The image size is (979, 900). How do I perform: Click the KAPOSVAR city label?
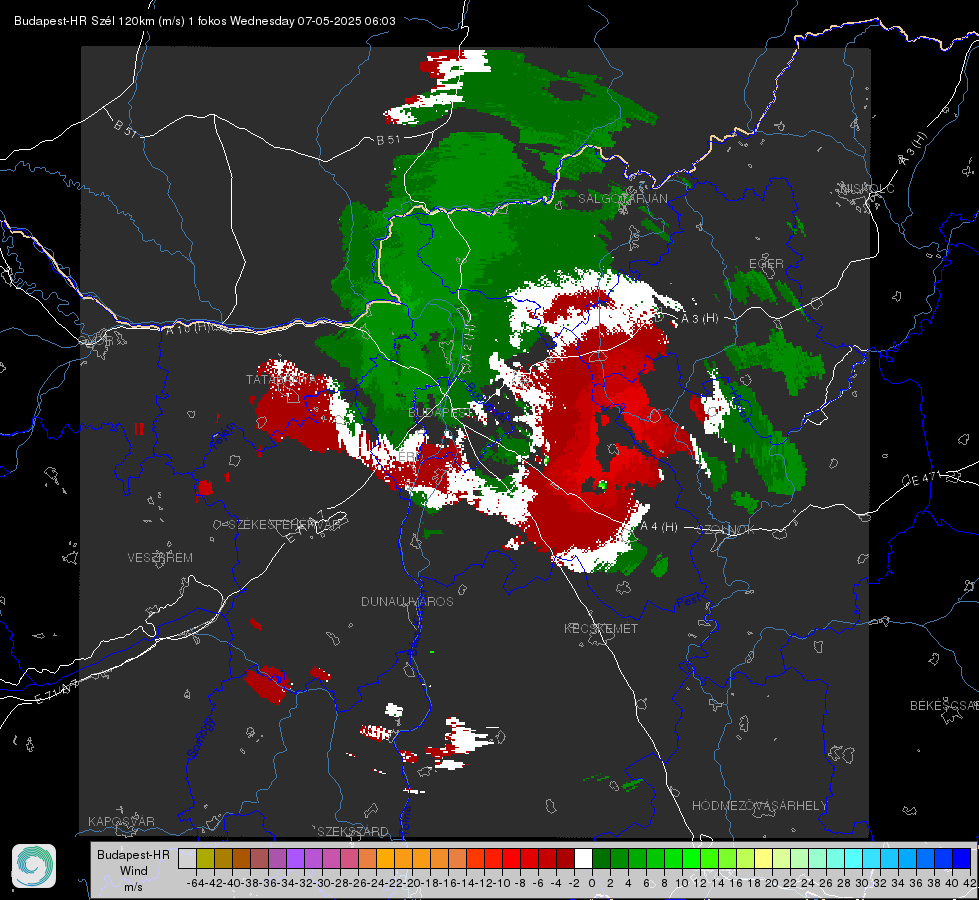coord(121,821)
